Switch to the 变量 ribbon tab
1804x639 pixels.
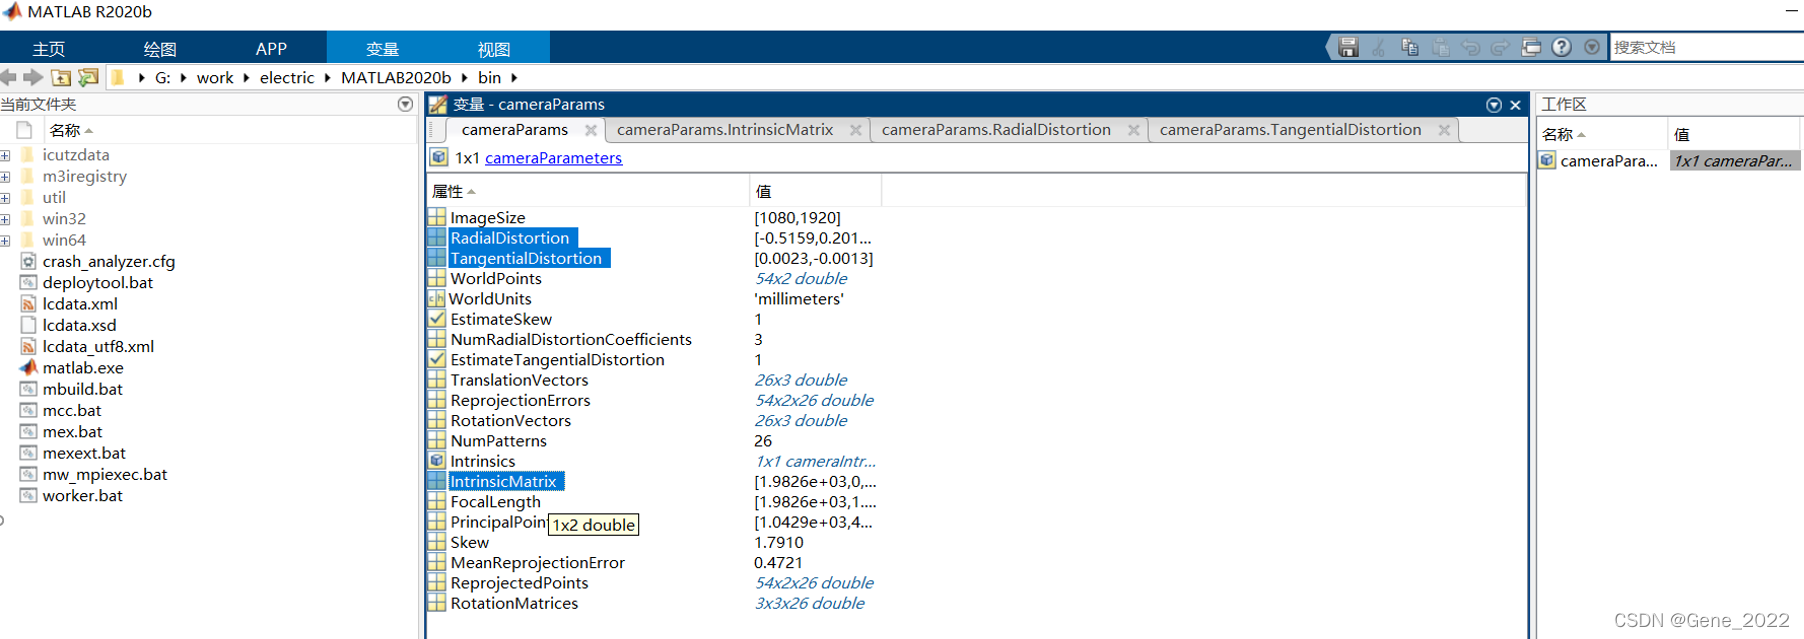coord(382,49)
